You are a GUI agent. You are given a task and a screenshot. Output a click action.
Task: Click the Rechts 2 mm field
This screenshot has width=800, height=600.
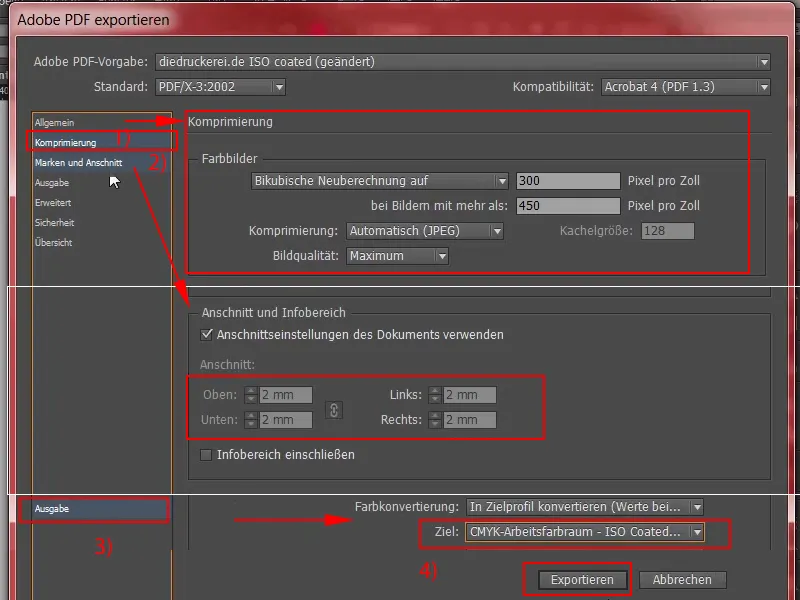[x=469, y=420]
